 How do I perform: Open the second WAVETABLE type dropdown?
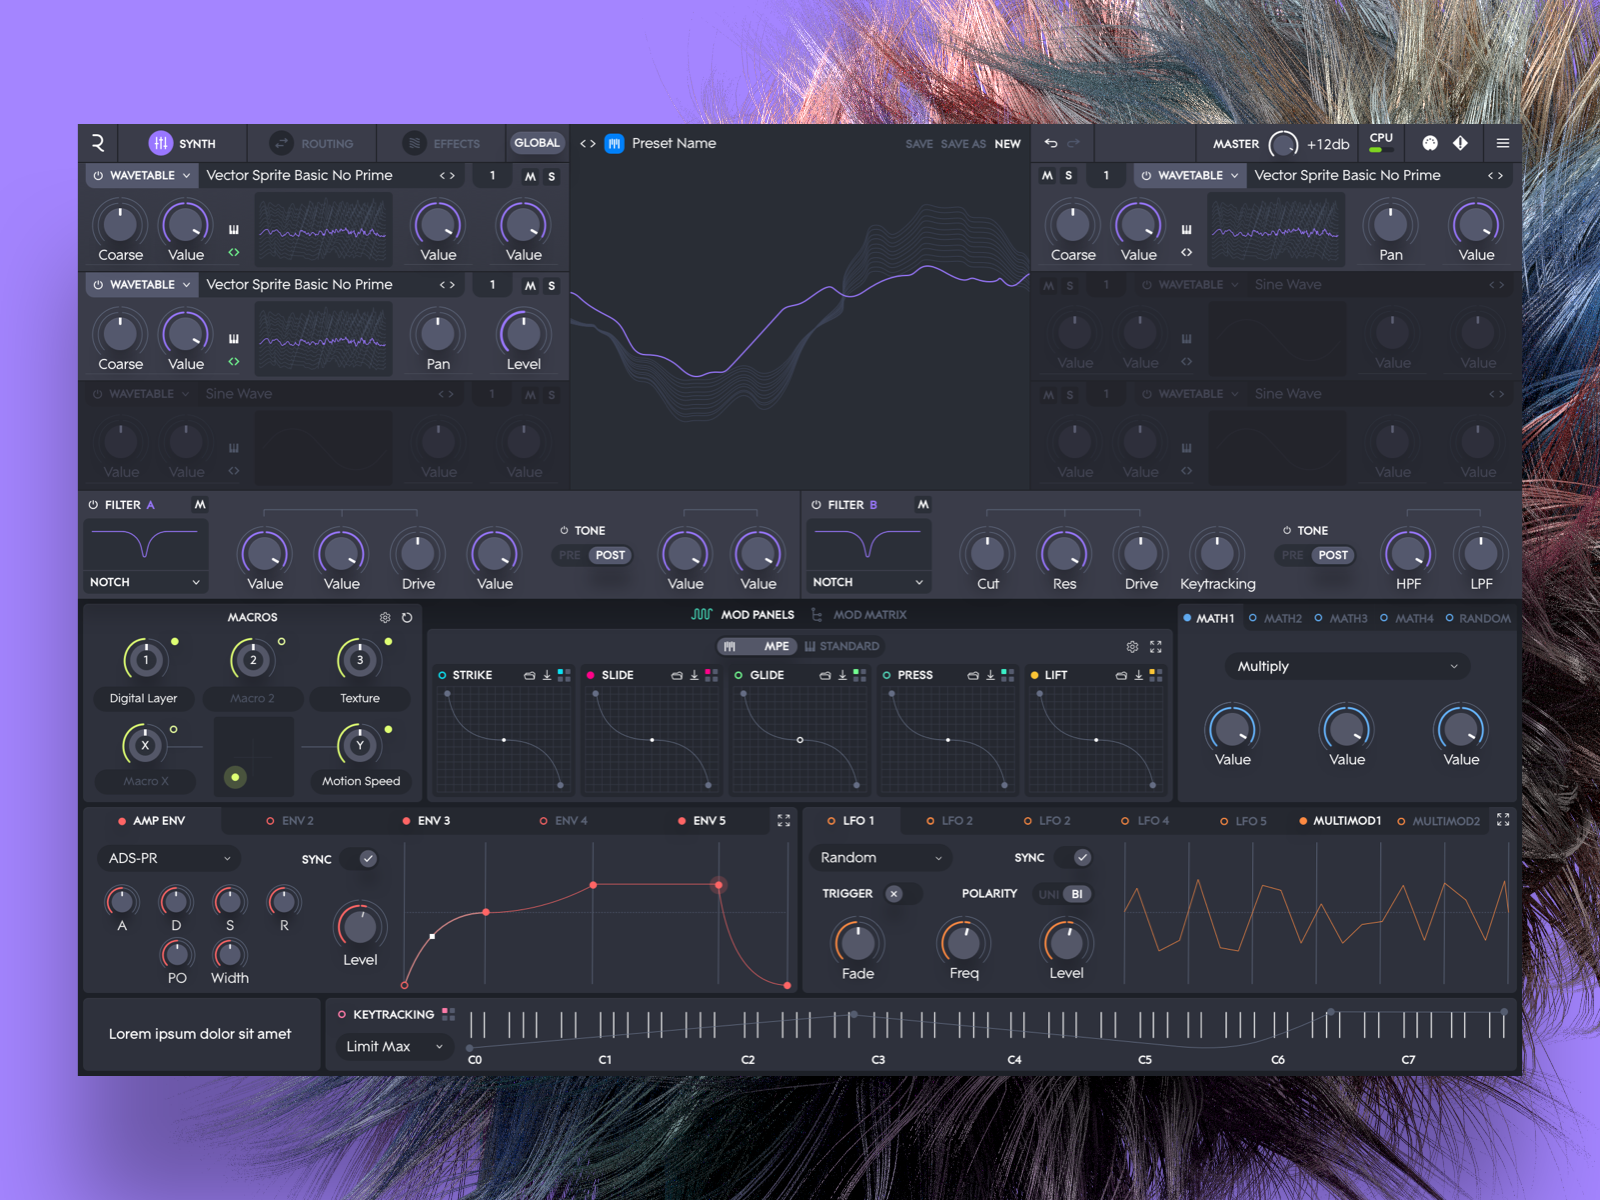click(141, 284)
